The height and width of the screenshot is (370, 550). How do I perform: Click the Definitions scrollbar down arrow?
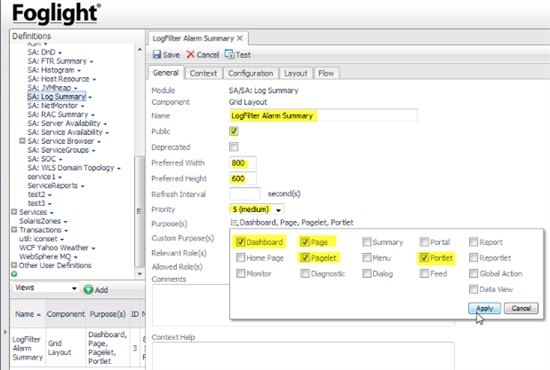(140, 274)
